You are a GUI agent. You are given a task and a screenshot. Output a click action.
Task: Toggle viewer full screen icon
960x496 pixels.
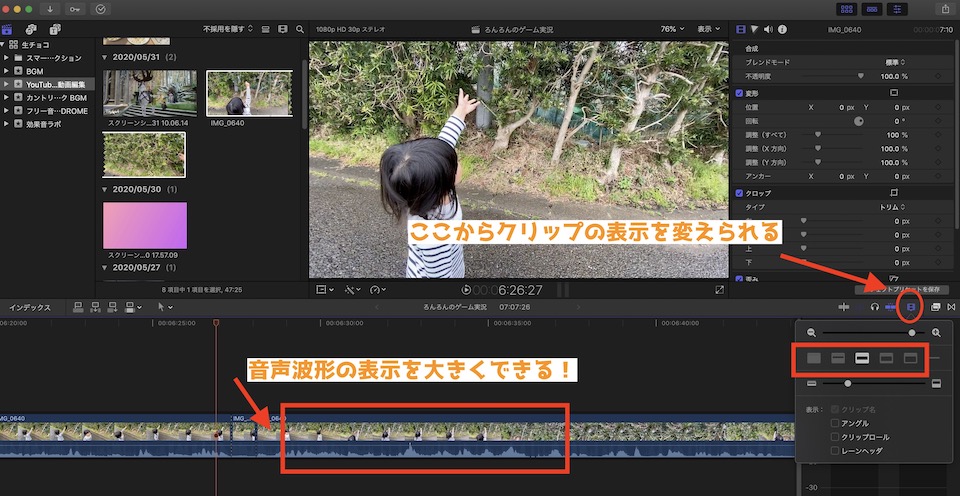pyautogui.click(x=720, y=290)
